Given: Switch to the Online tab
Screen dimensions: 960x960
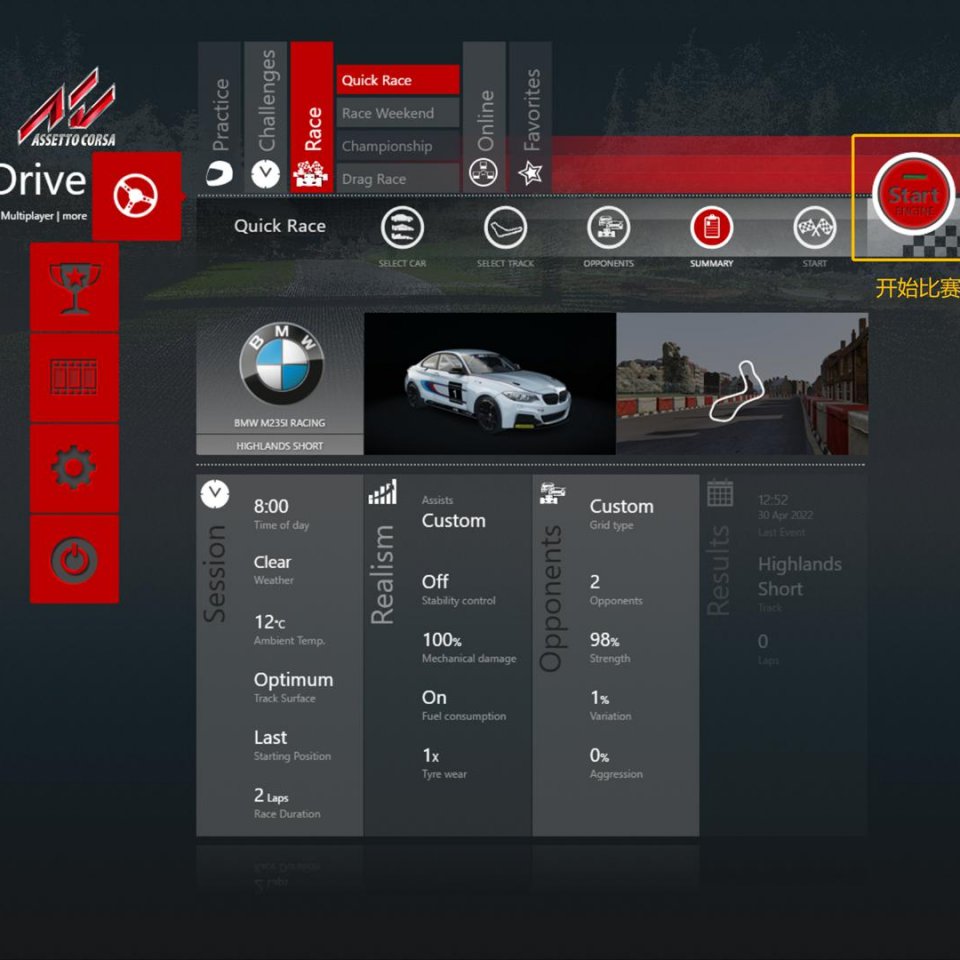Looking at the screenshot, I should (x=484, y=118).
